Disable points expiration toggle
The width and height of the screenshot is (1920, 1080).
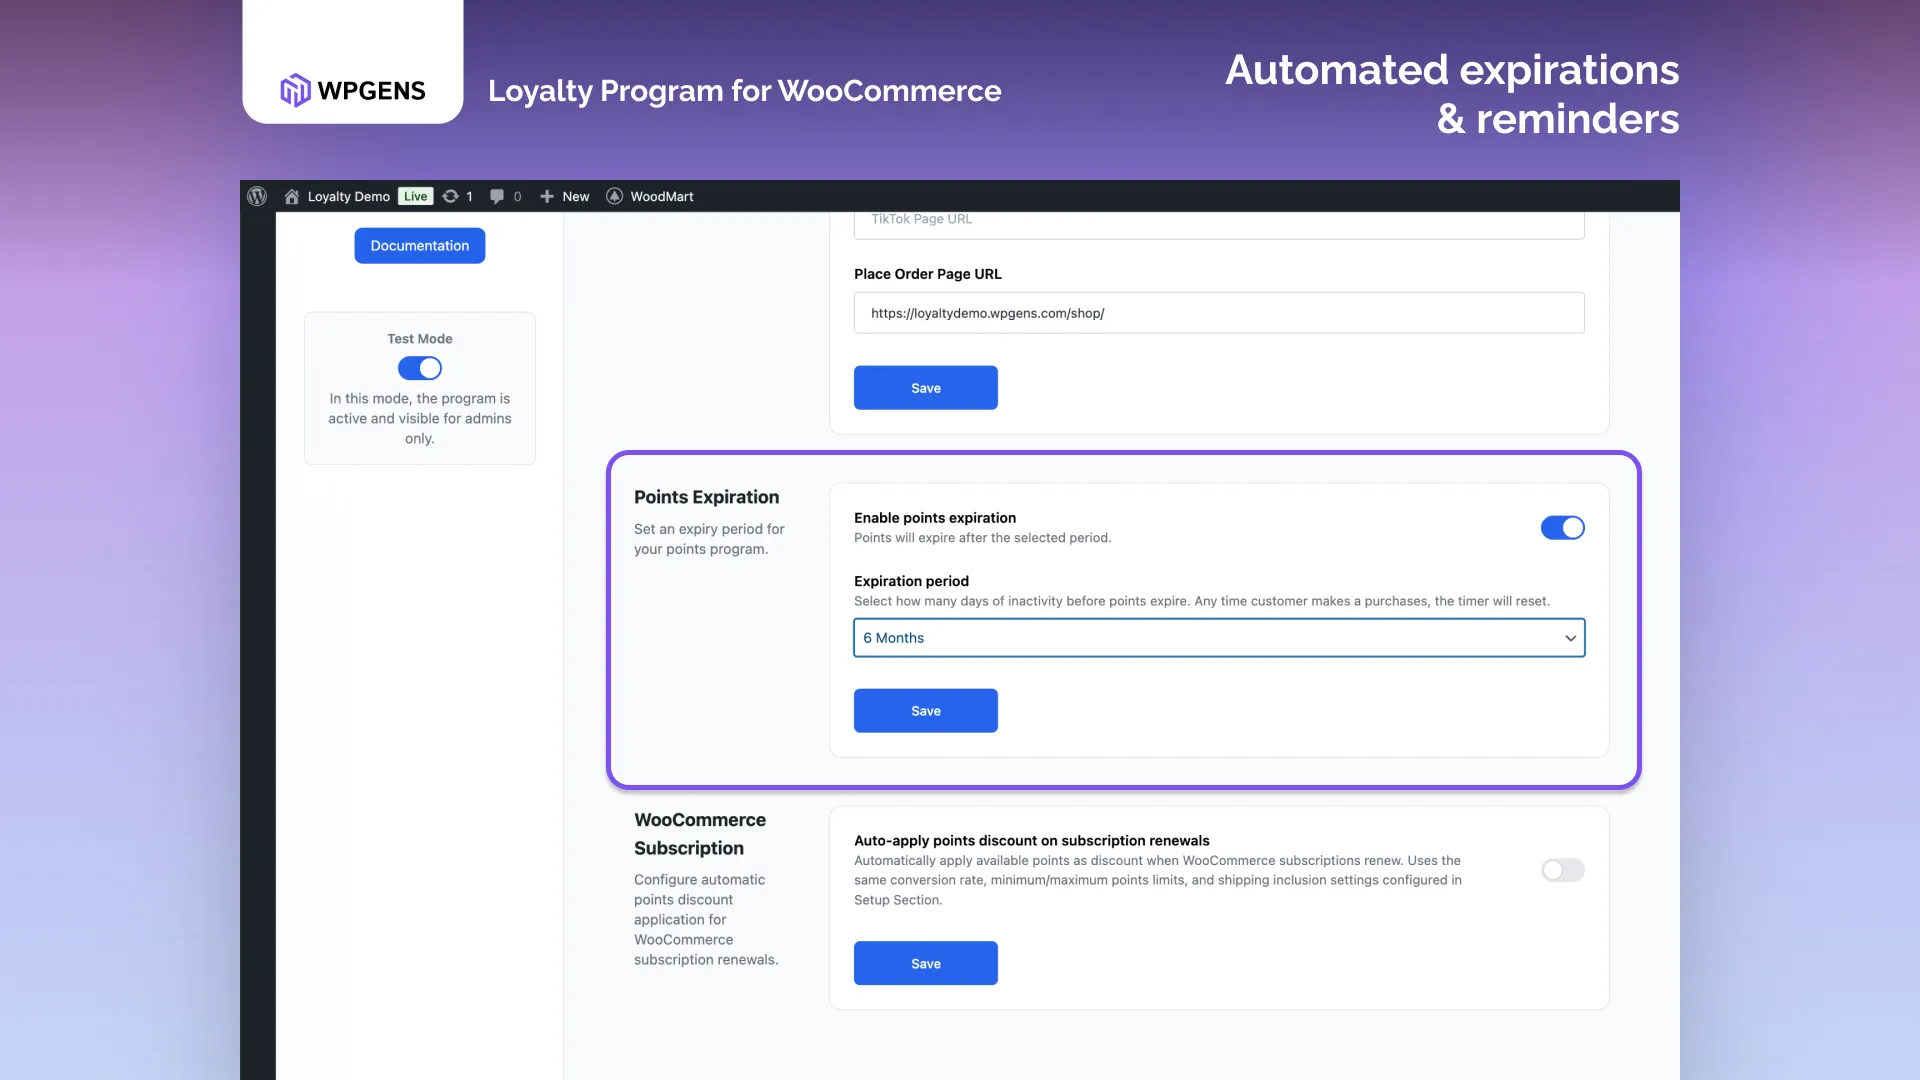pyautogui.click(x=1562, y=528)
